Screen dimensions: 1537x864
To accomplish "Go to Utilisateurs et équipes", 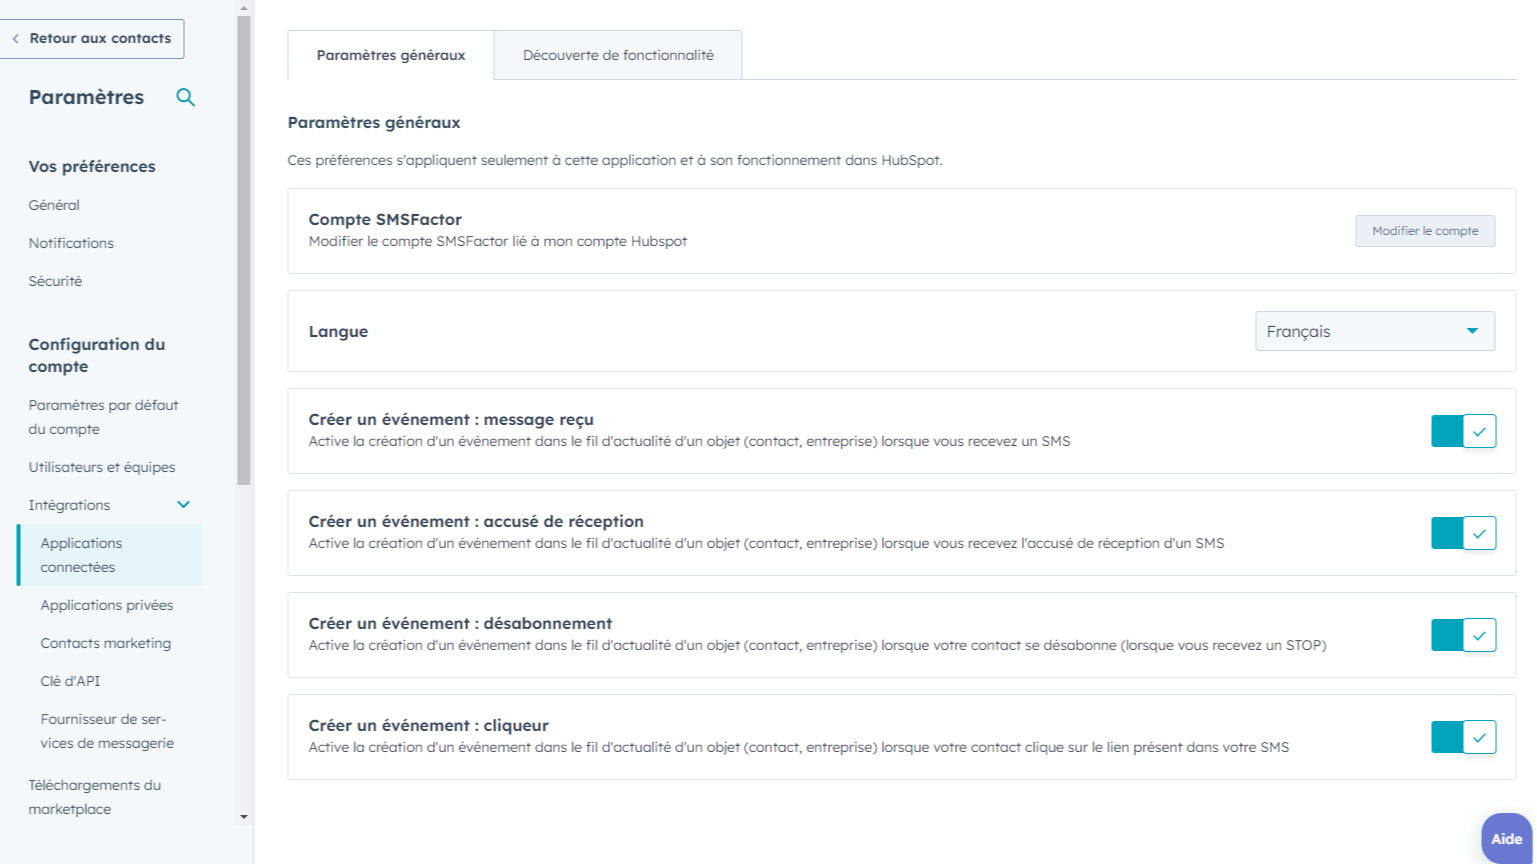I will tap(102, 467).
